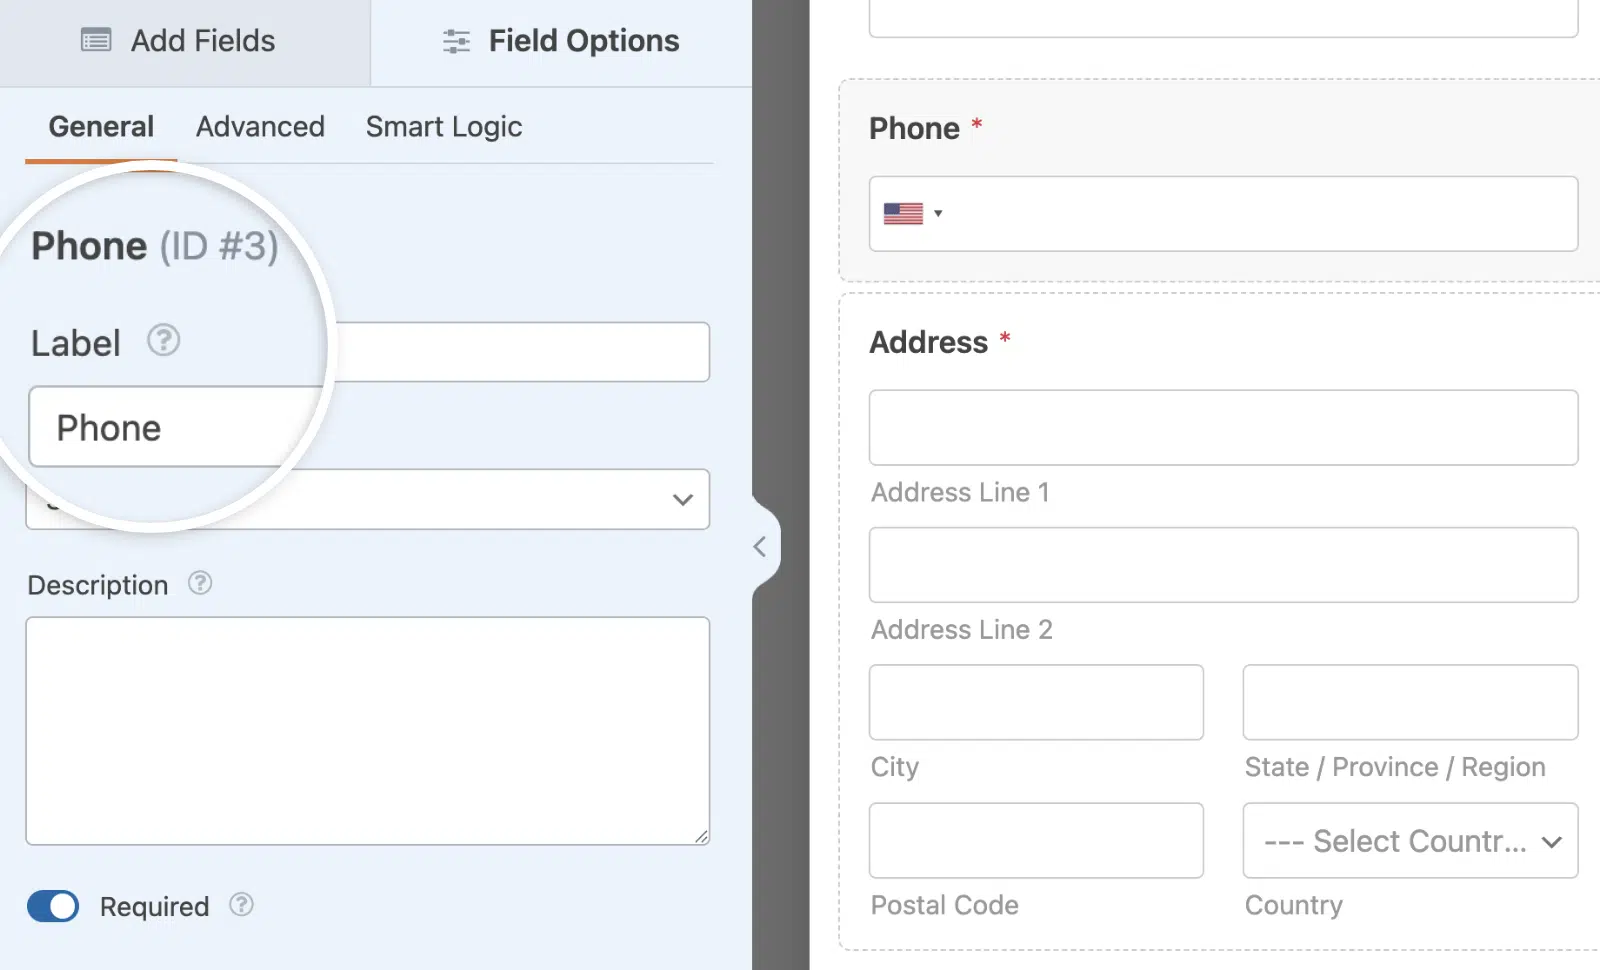Click the City input field

click(x=1036, y=702)
